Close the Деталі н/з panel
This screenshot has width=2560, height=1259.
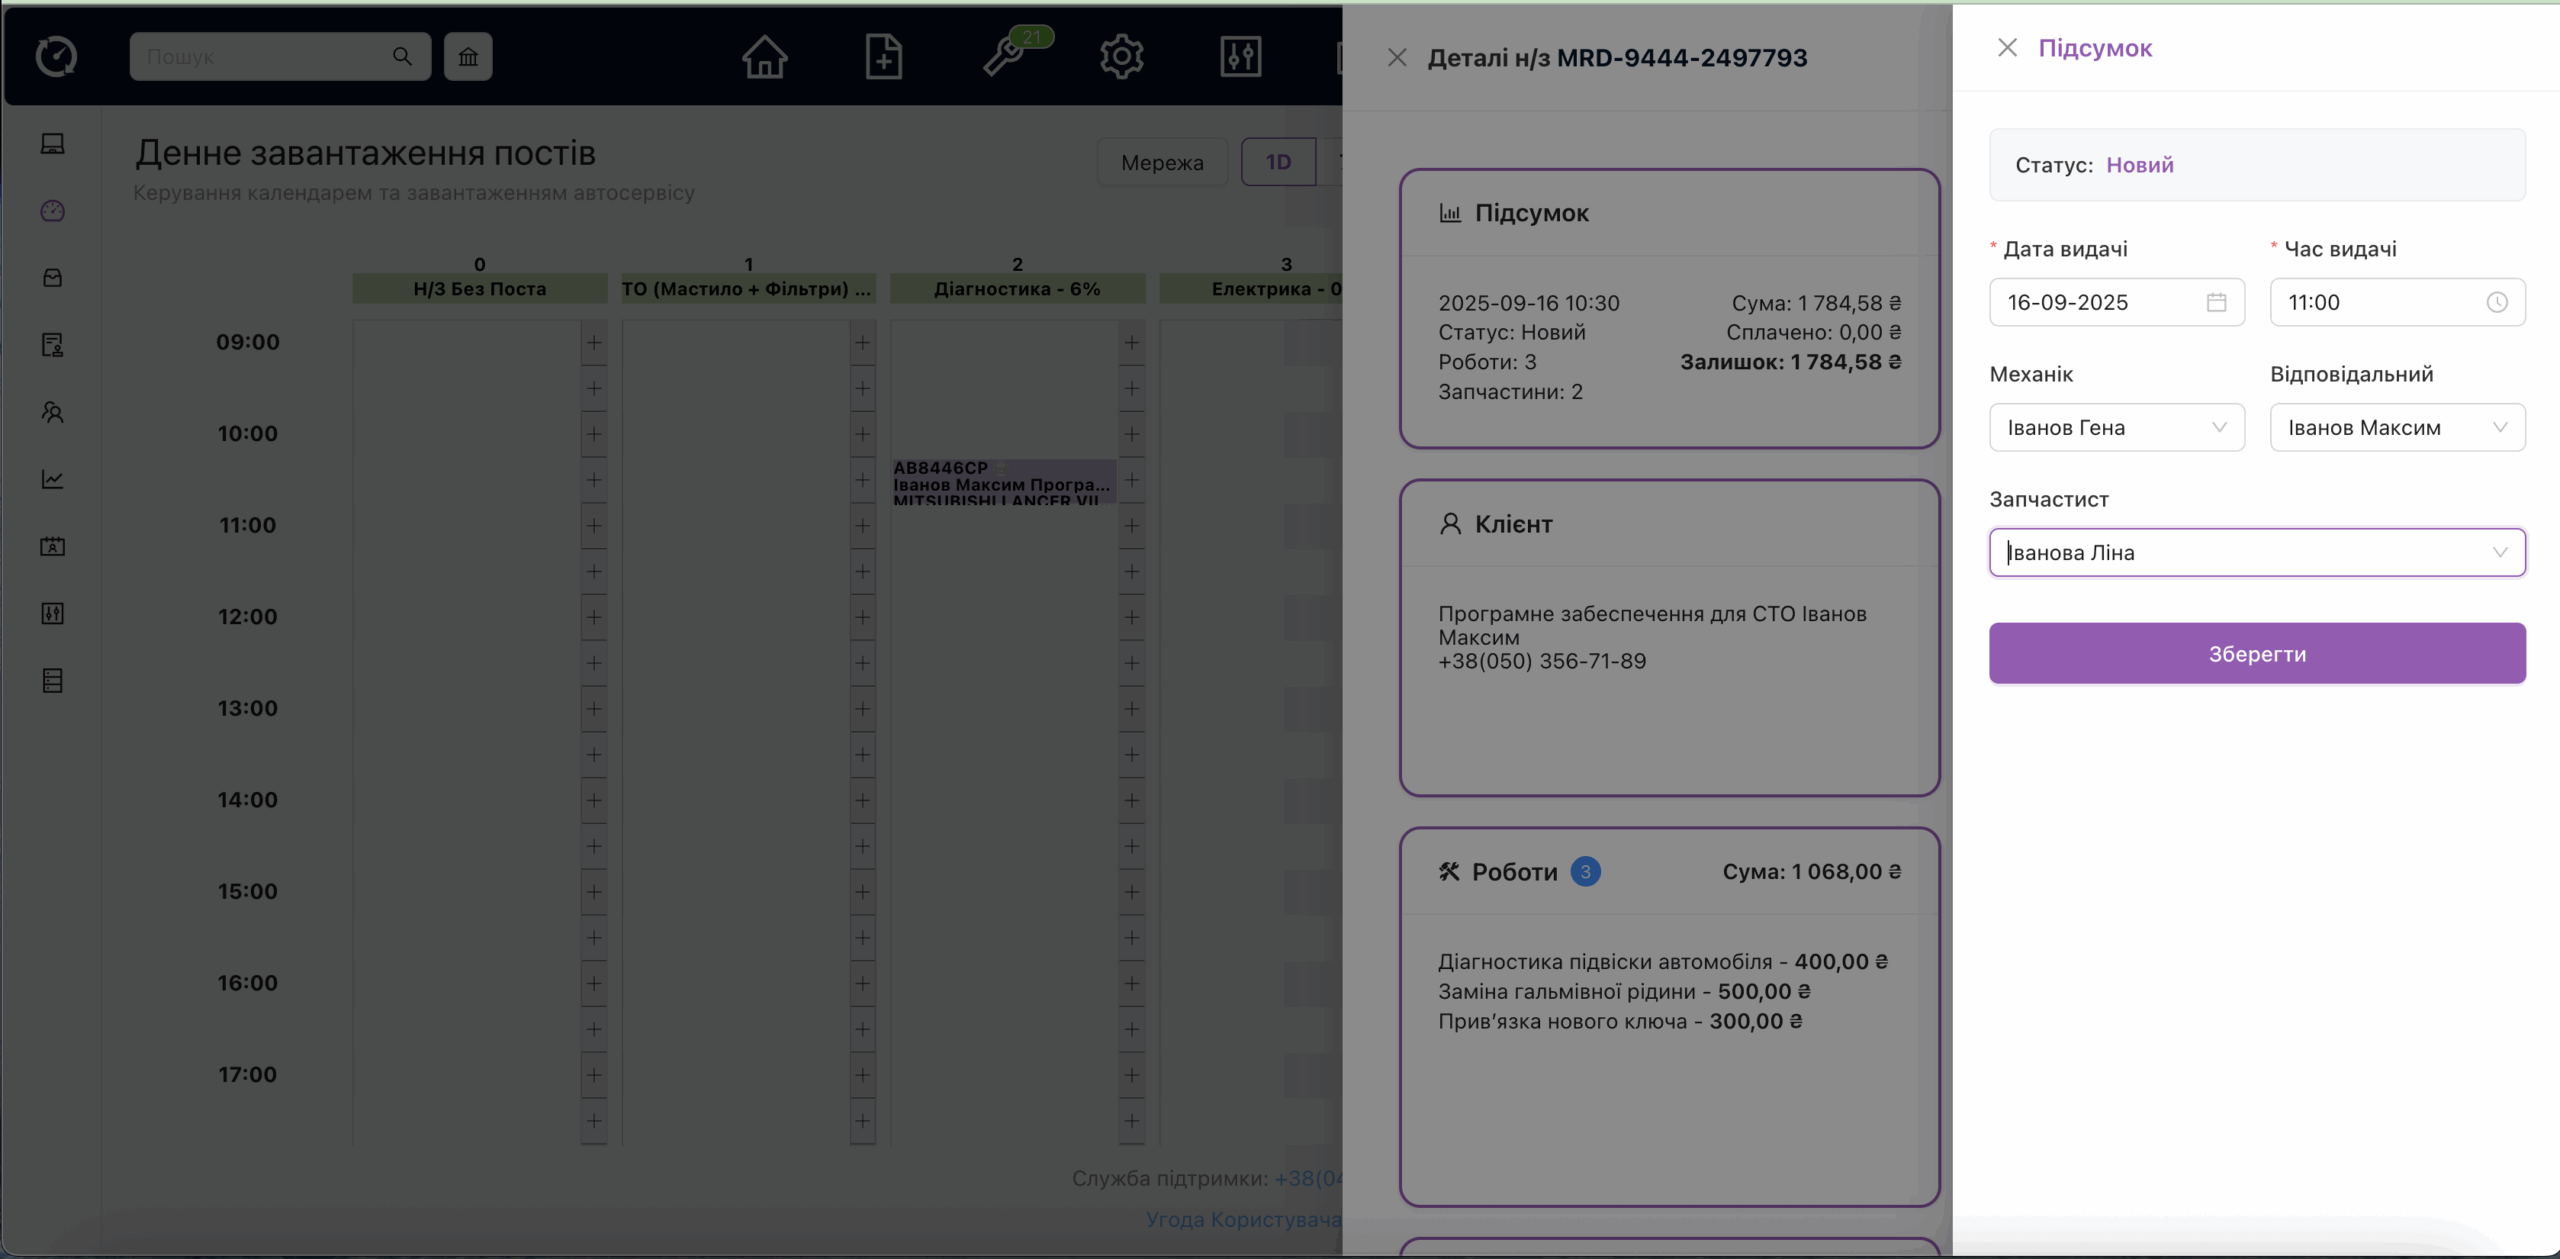click(x=1397, y=58)
